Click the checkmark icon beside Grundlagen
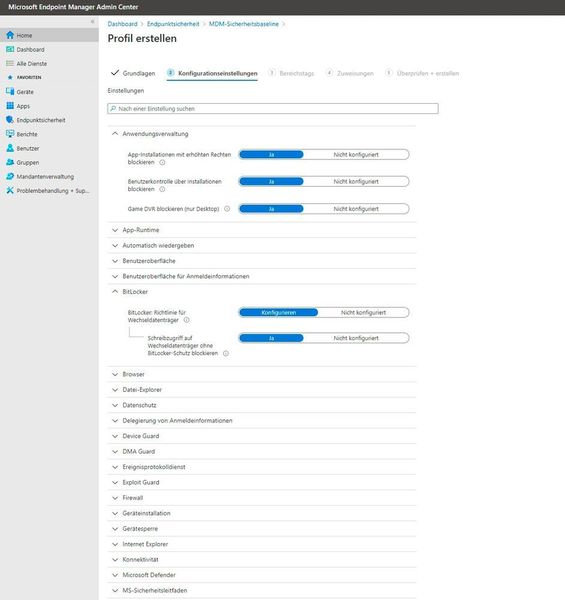 coord(115,72)
